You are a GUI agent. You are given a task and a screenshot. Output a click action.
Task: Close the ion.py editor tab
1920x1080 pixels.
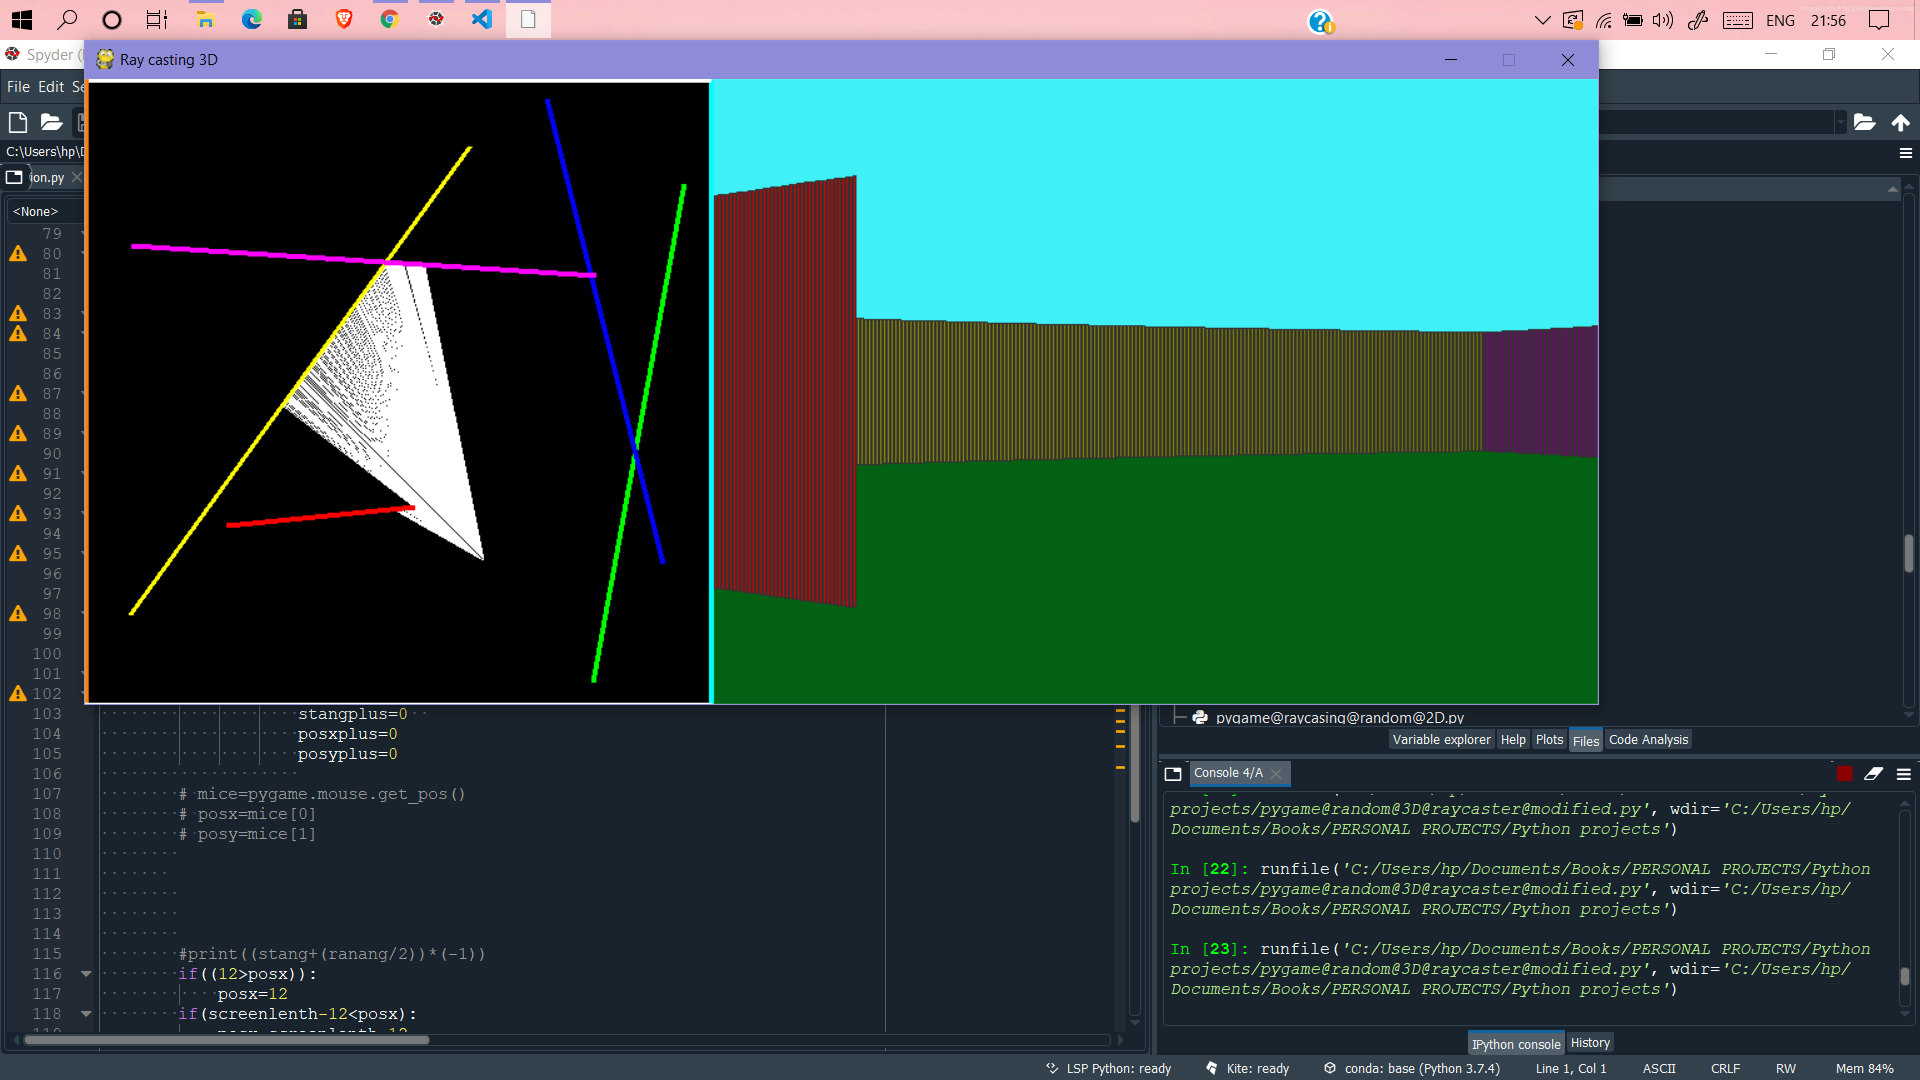[x=77, y=177]
